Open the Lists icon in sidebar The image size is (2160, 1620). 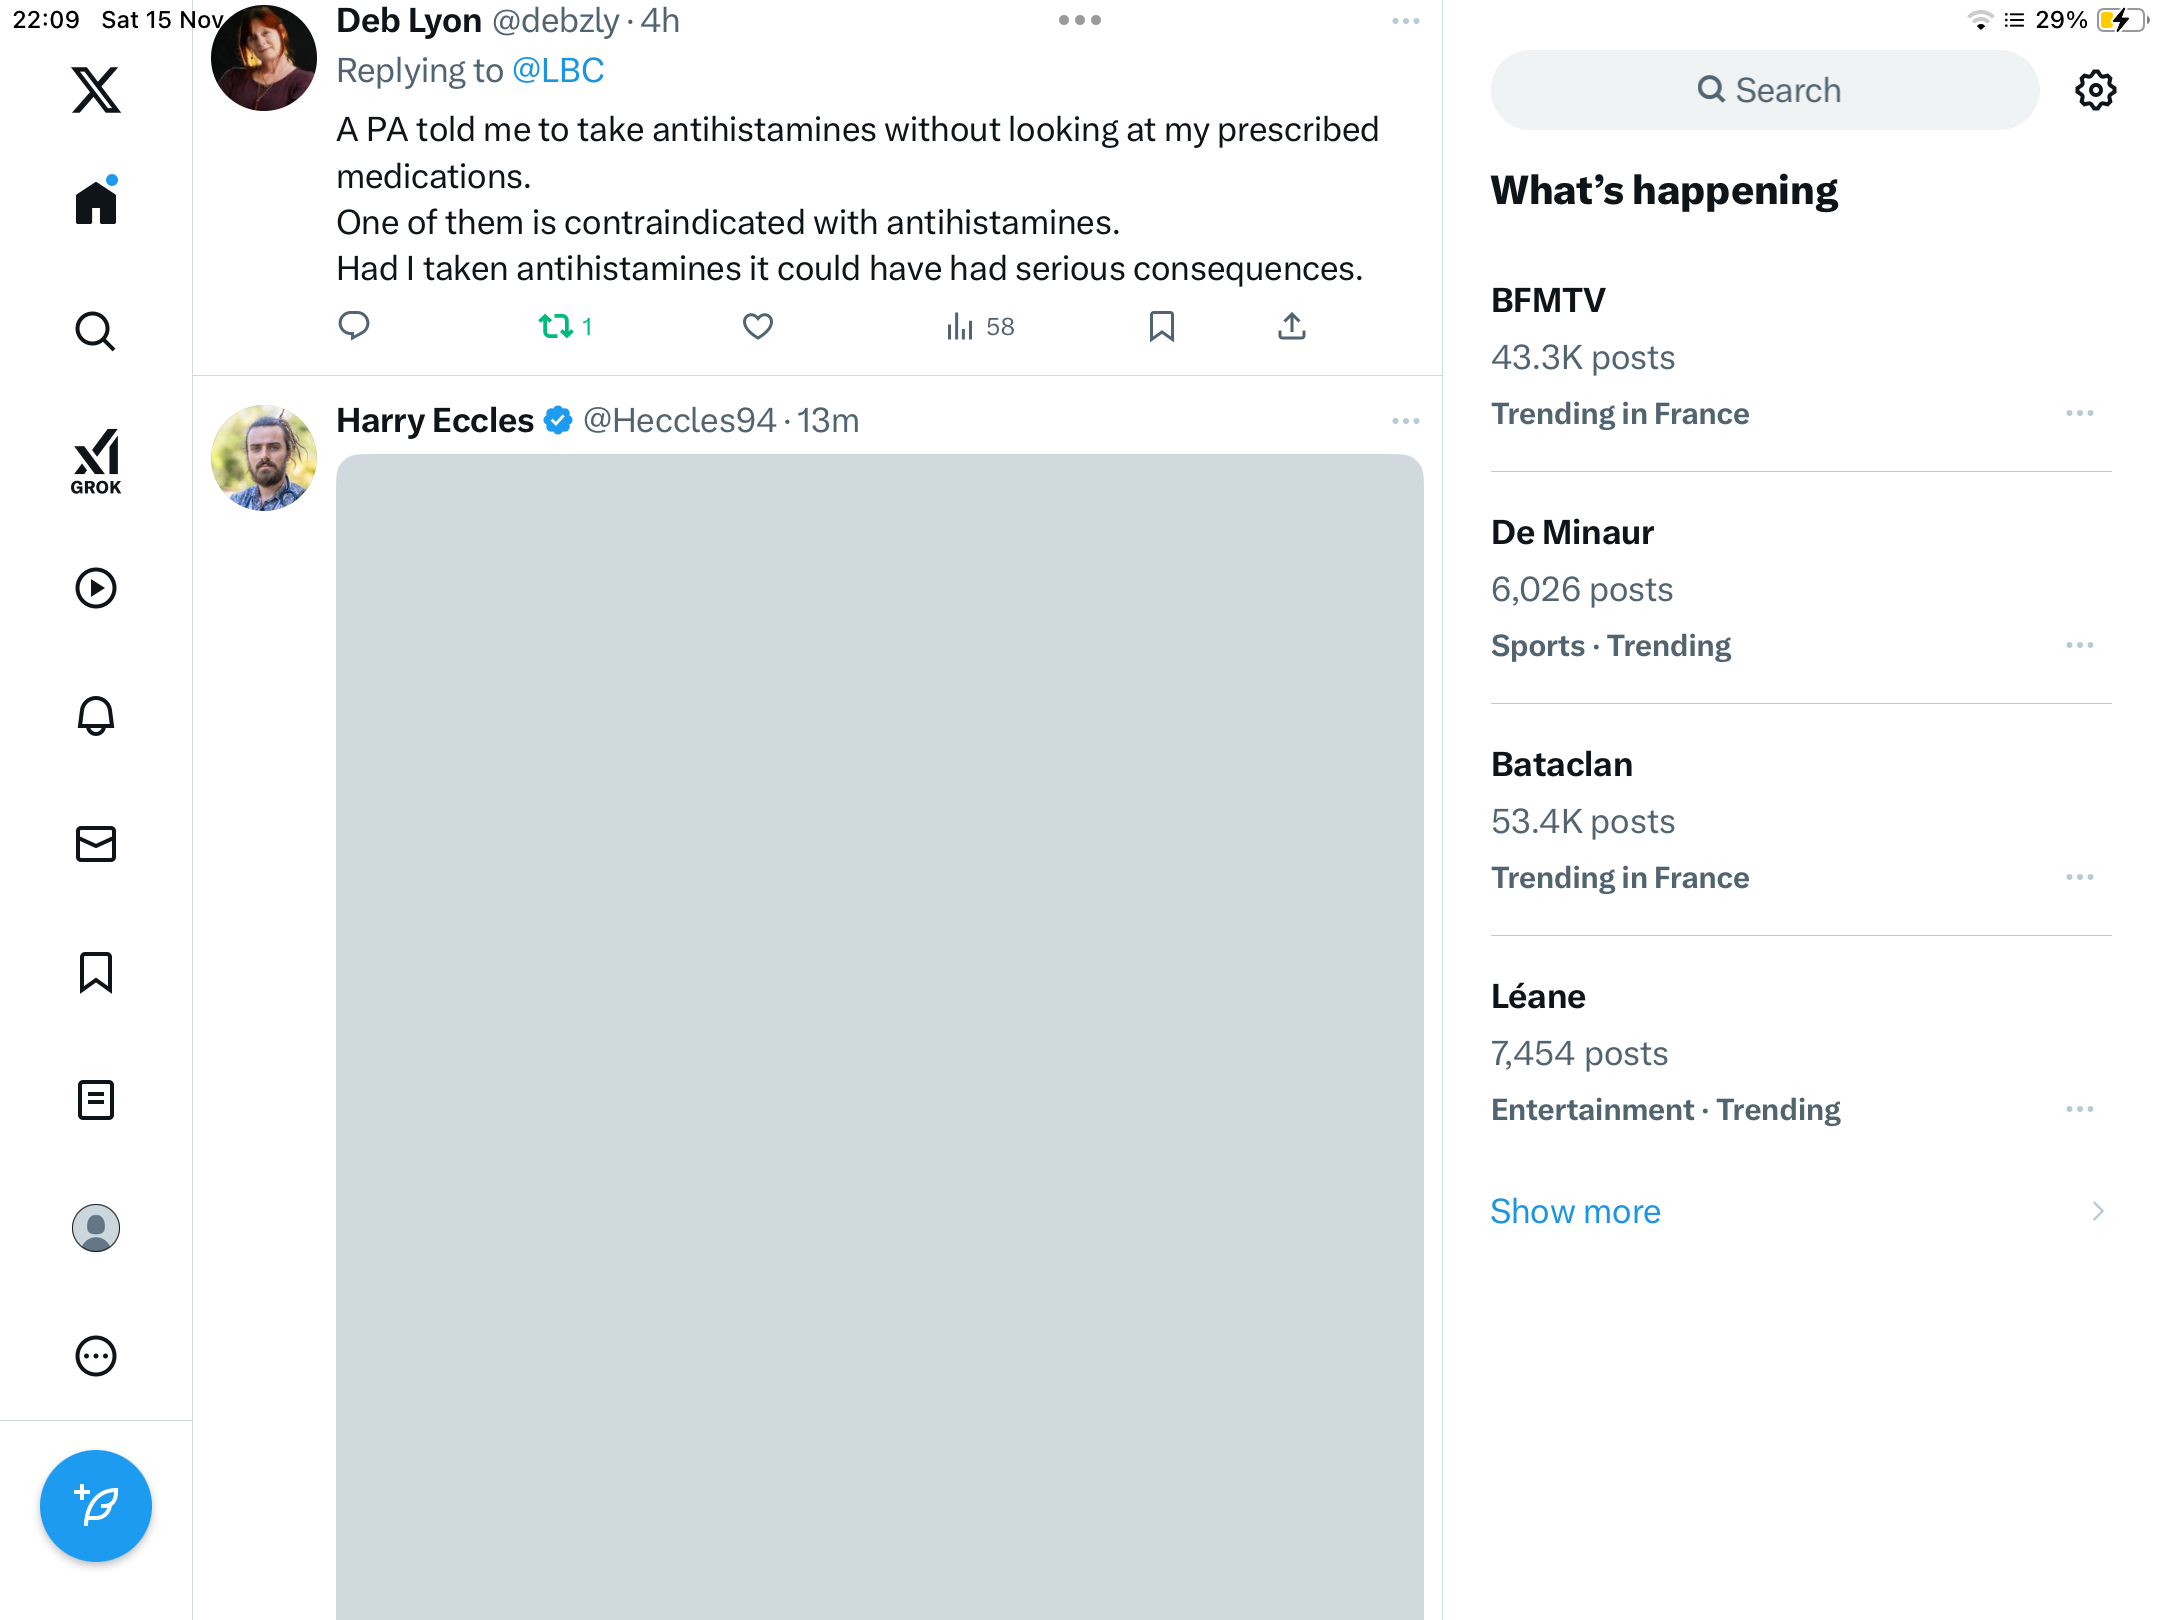tap(96, 1100)
